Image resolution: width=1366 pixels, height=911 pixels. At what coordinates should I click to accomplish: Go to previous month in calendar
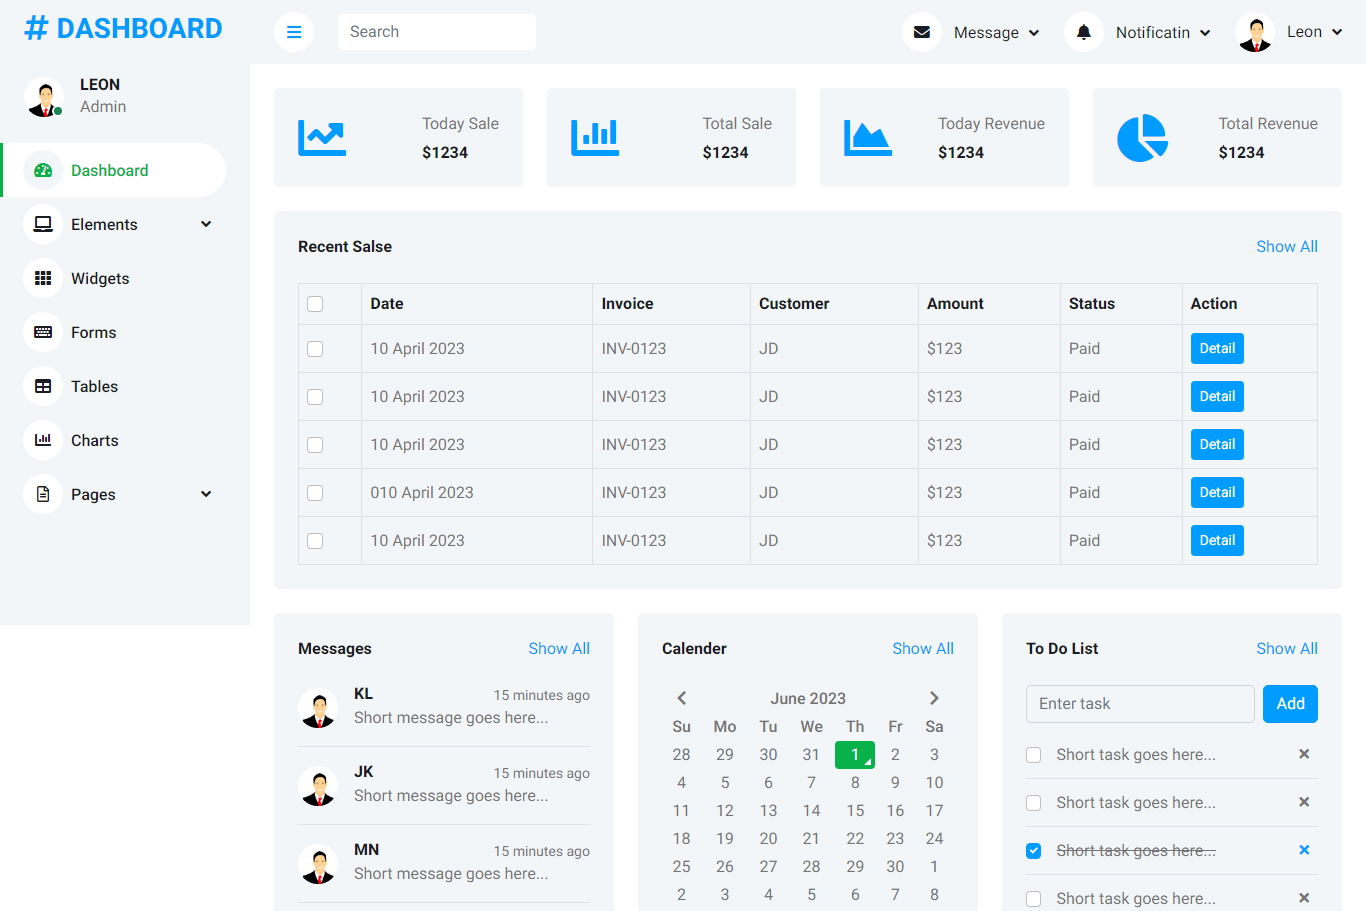682,698
